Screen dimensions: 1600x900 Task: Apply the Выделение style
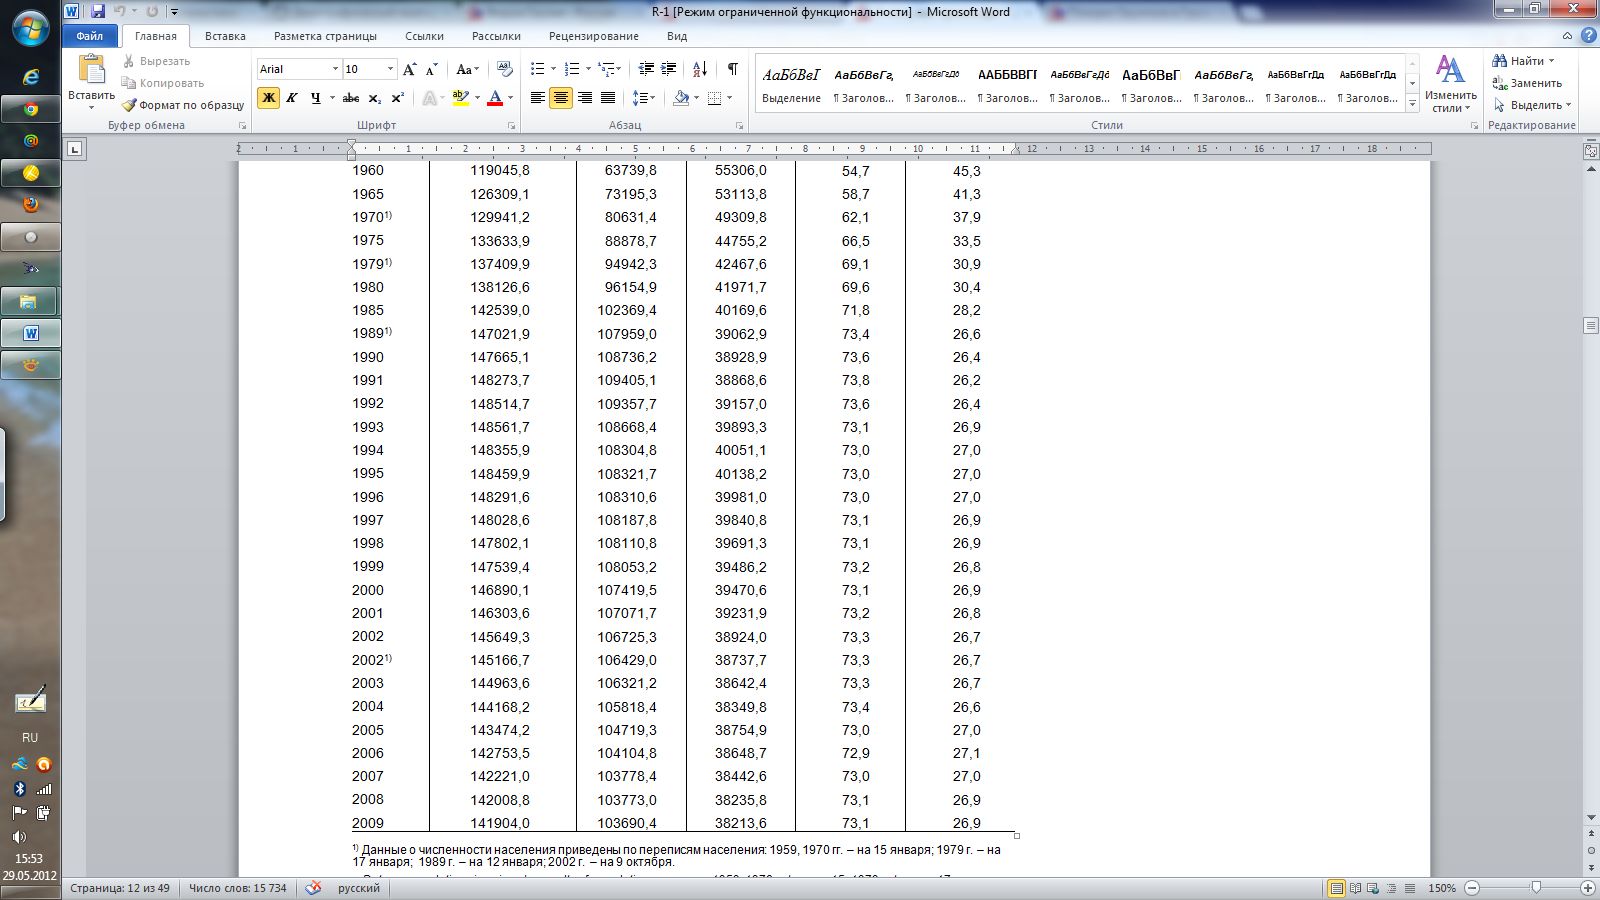coord(791,85)
